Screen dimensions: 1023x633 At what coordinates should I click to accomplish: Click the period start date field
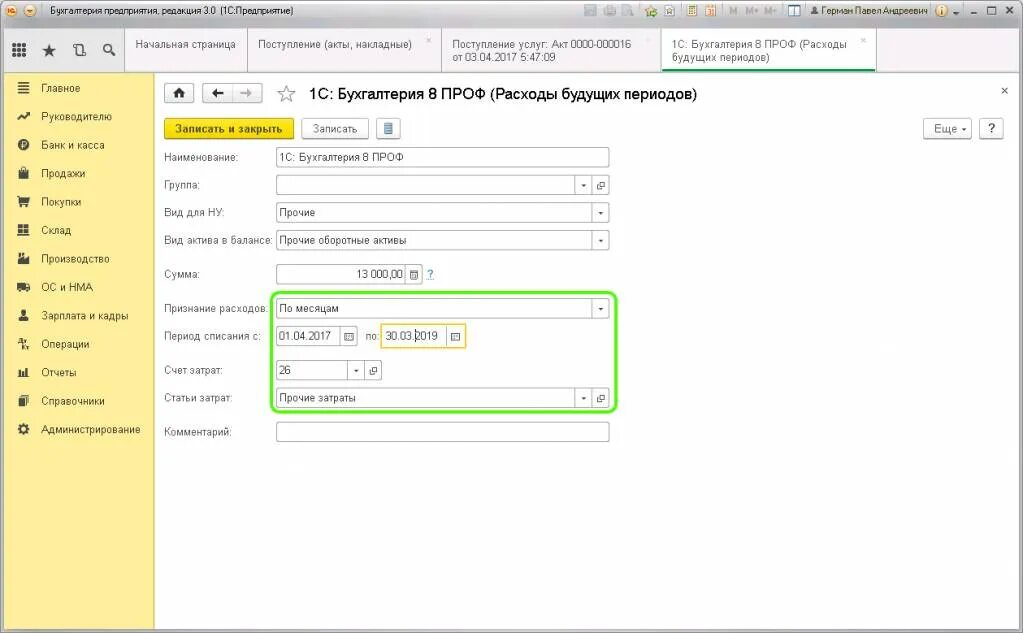308,337
